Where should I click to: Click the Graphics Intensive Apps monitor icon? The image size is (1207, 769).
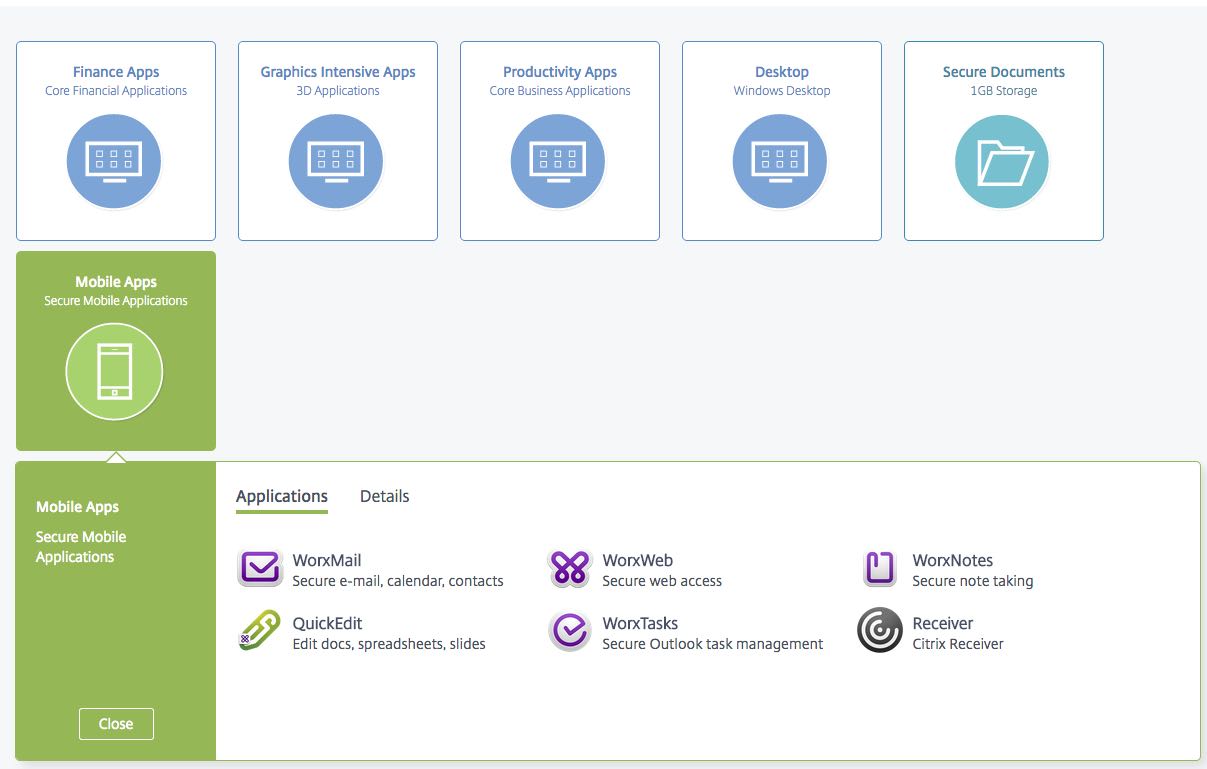[x=336, y=162]
